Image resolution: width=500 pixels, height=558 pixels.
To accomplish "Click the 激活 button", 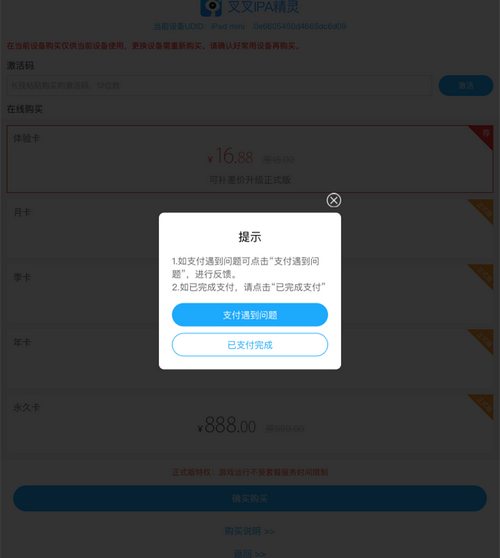I will pyautogui.click(x=465, y=85).
